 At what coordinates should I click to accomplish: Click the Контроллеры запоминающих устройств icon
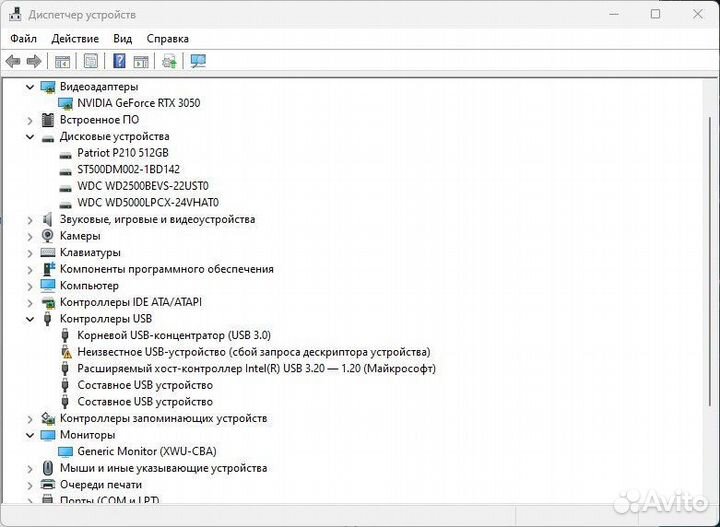[x=48, y=418]
